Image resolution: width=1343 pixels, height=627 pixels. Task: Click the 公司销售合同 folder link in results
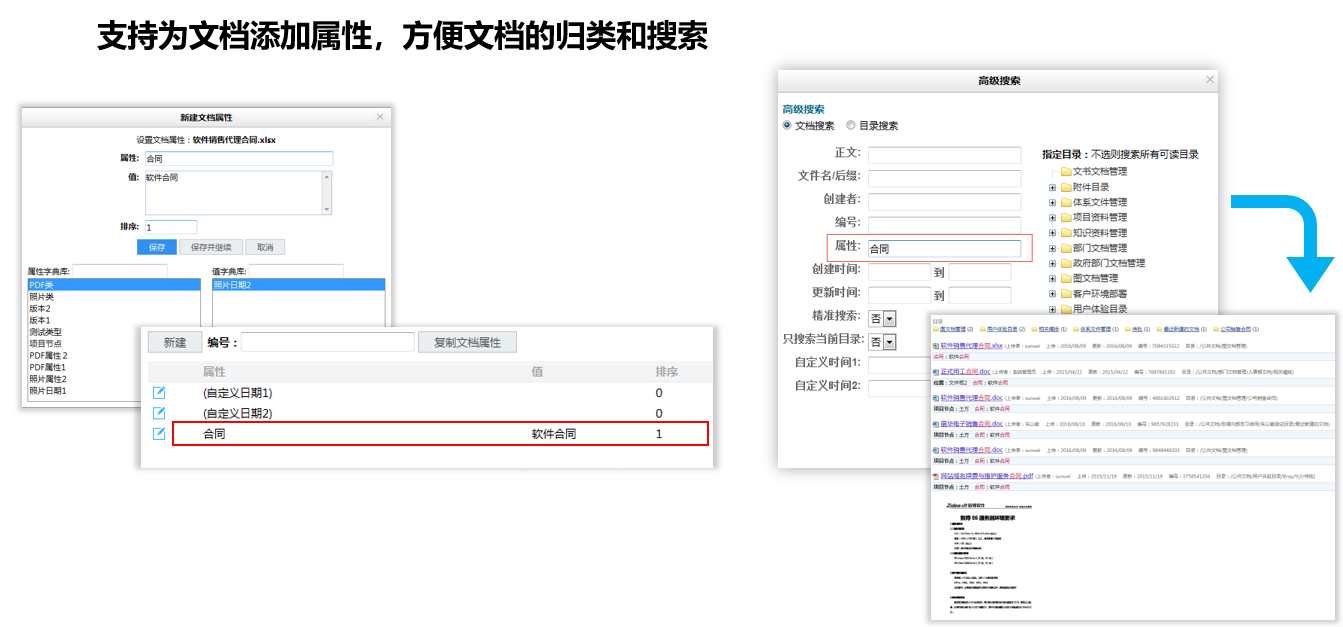[1235, 329]
